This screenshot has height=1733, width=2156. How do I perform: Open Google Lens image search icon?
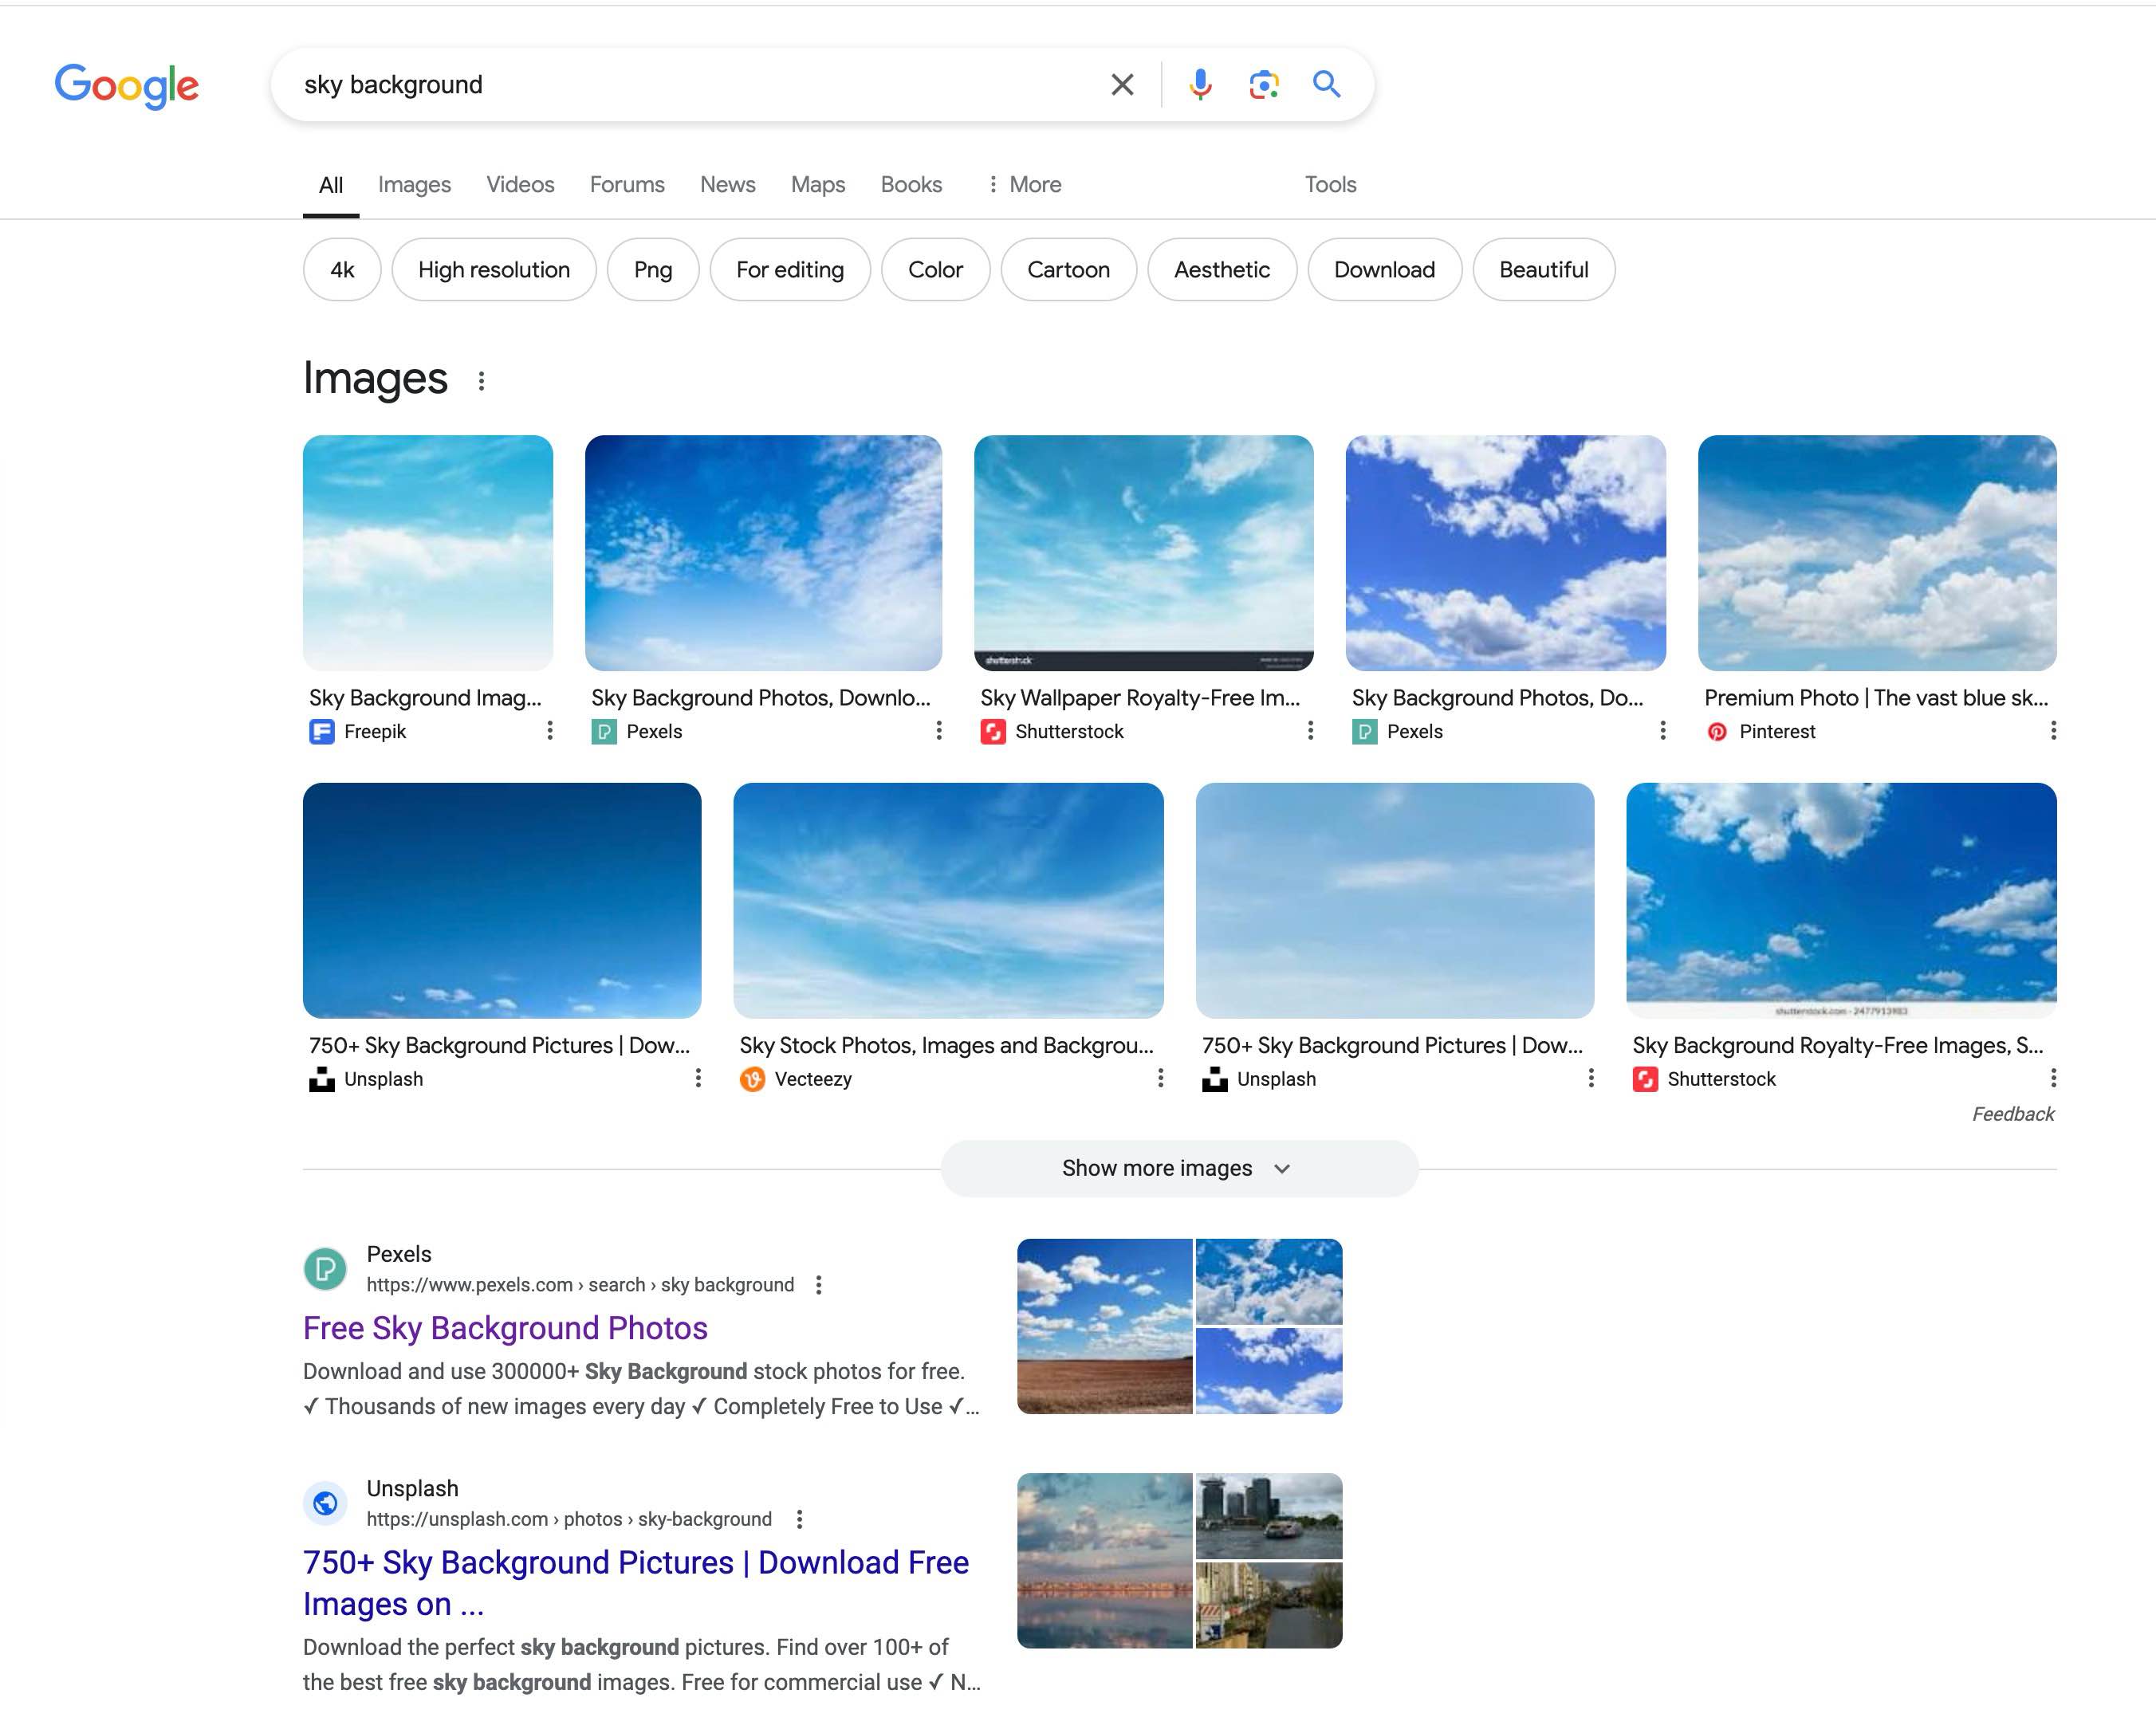[1264, 85]
